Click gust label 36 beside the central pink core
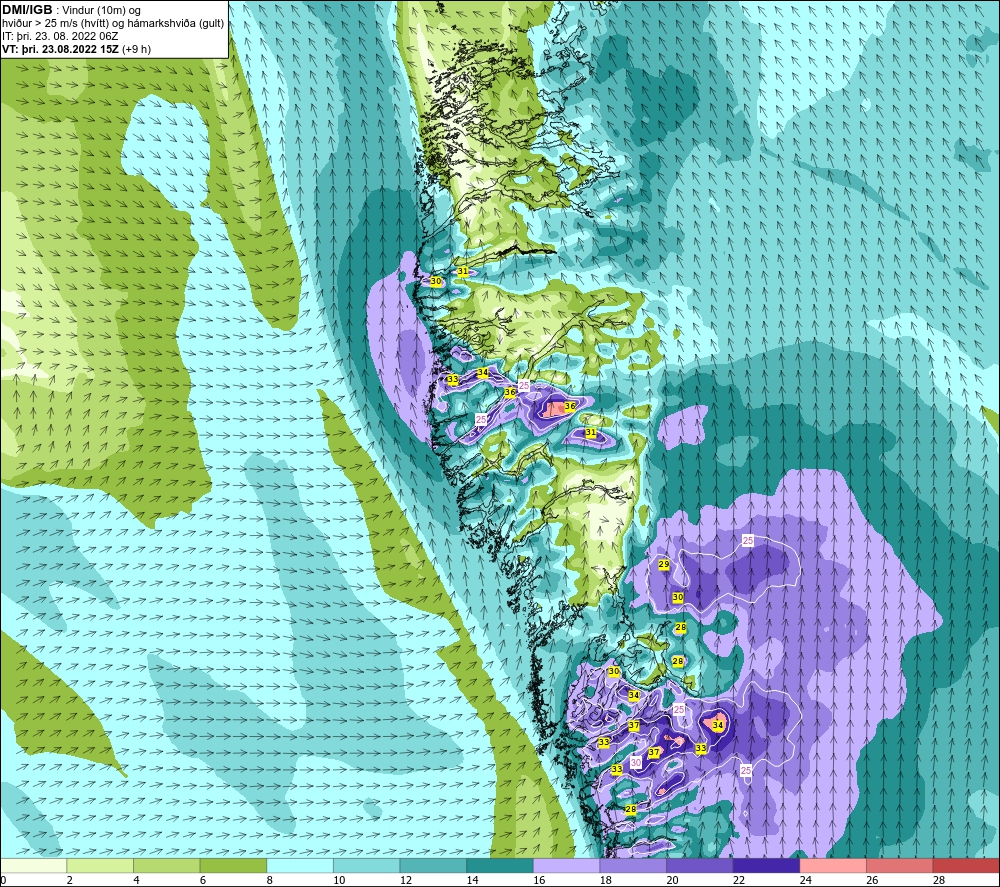This screenshot has width=1000, height=887. coord(570,406)
